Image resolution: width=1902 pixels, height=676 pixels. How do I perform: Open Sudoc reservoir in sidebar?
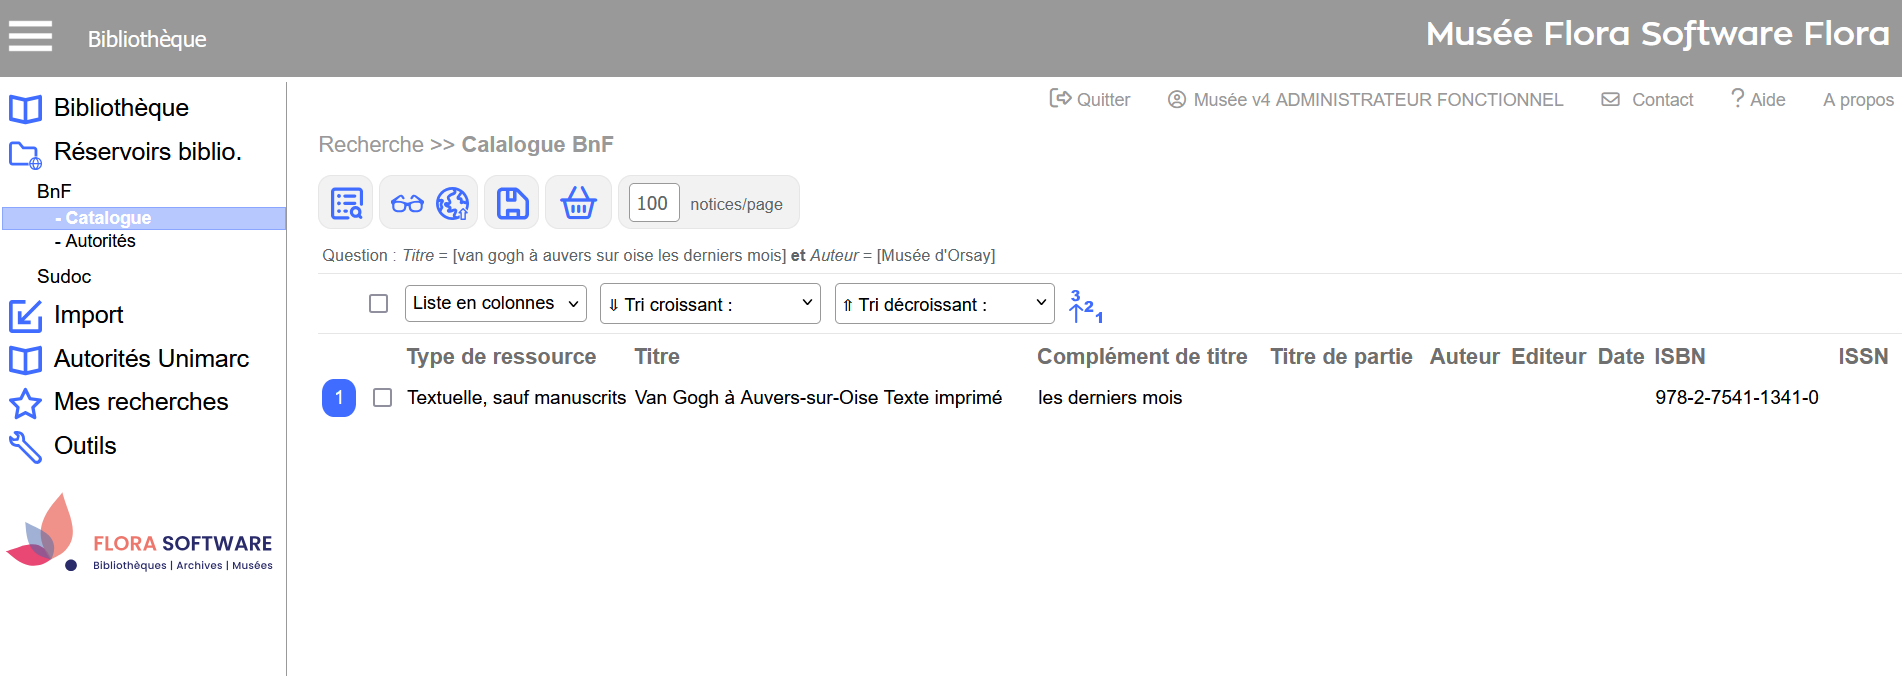(64, 277)
